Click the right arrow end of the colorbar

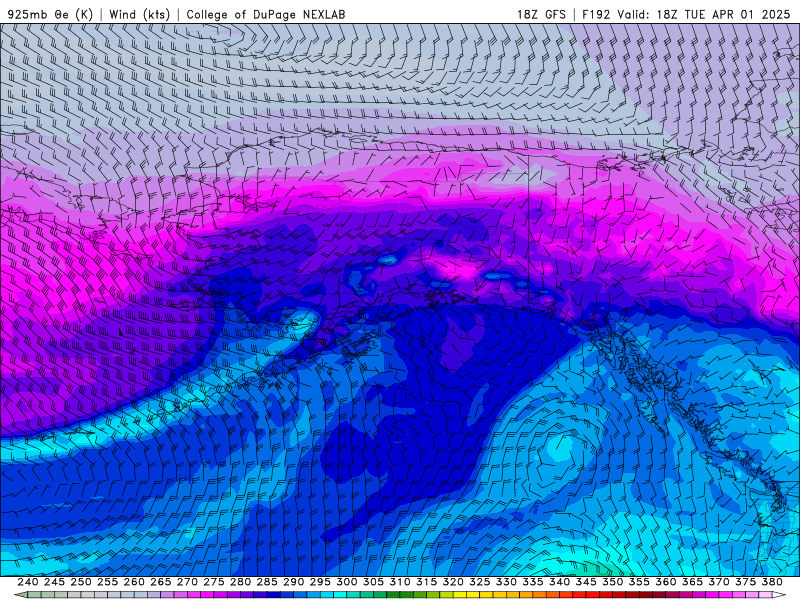click(781, 595)
